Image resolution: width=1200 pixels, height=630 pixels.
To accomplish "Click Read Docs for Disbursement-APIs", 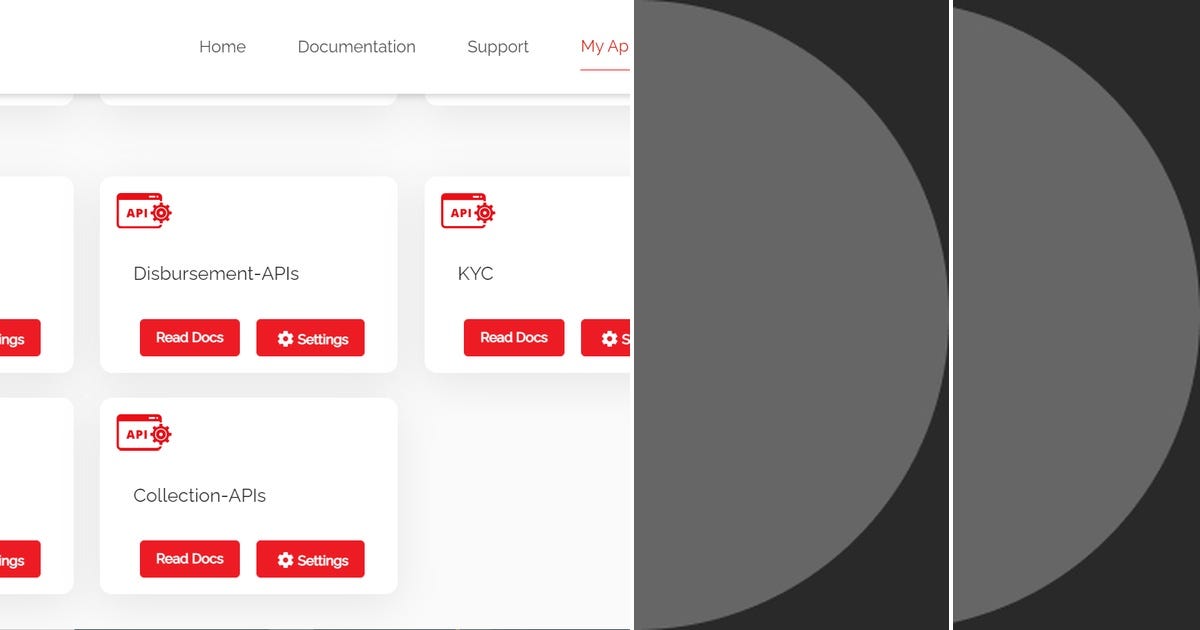I will click(189, 338).
